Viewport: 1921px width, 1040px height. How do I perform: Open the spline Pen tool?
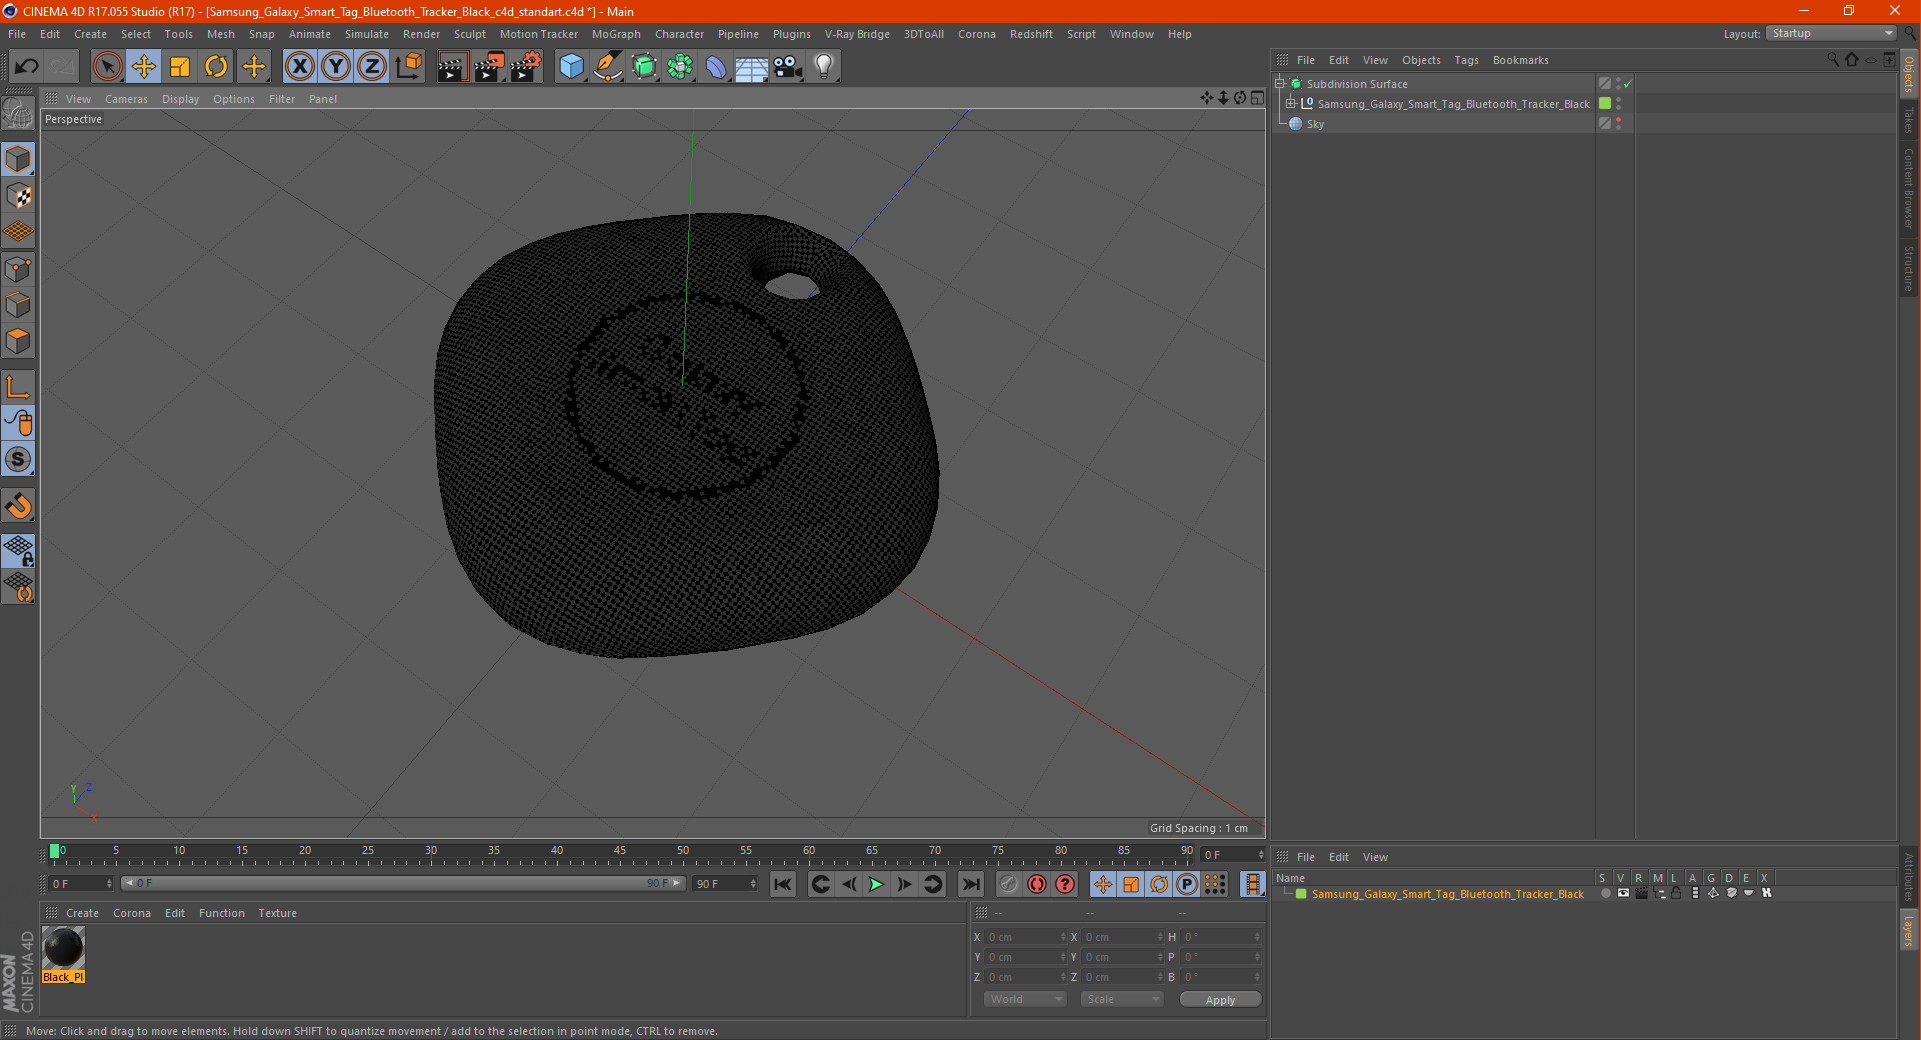click(607, 67)
